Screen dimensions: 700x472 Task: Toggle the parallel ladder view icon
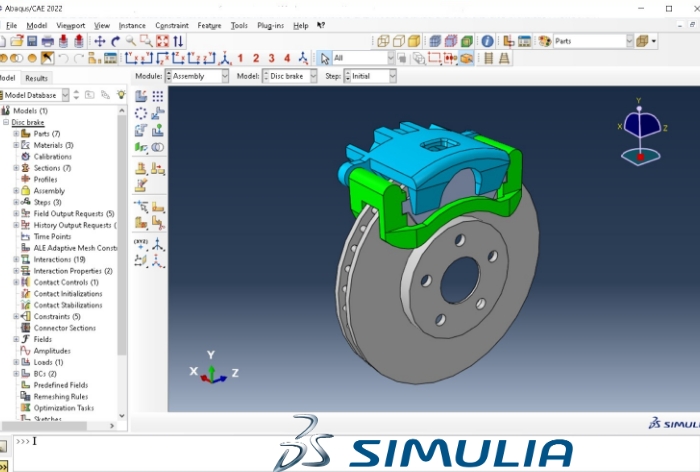[x=489, y=58]
